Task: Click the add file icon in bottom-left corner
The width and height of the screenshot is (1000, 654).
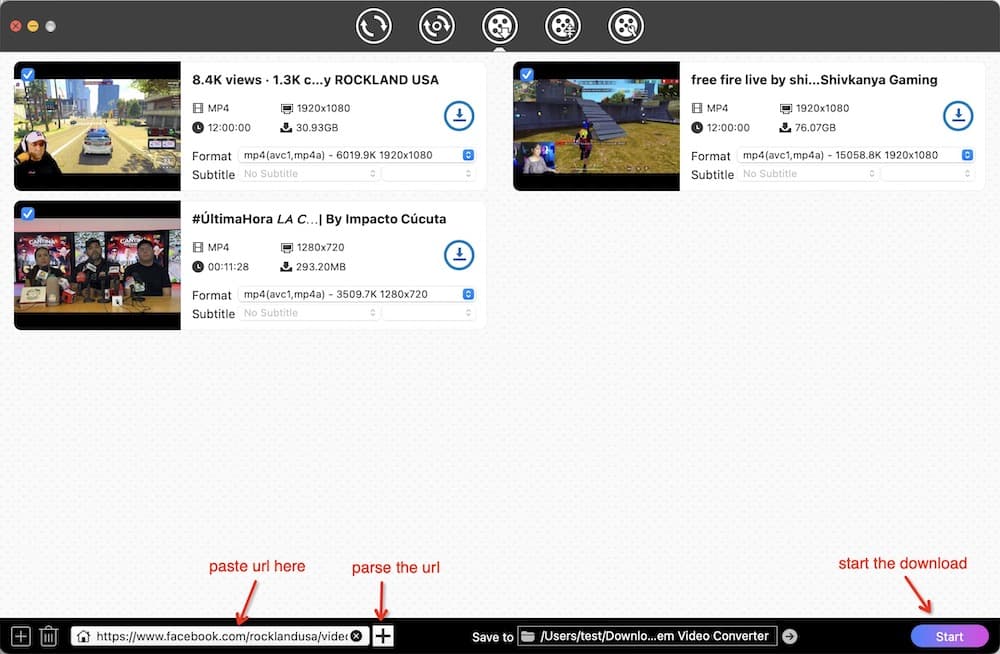Action: 20,636
